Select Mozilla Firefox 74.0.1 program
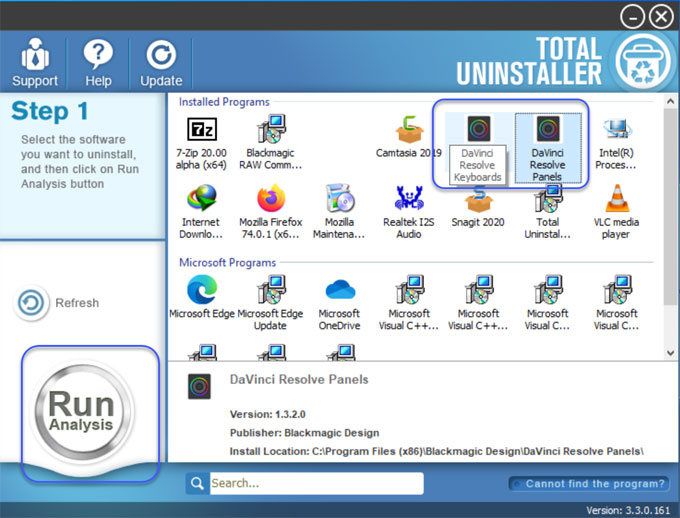 point(271,212)
